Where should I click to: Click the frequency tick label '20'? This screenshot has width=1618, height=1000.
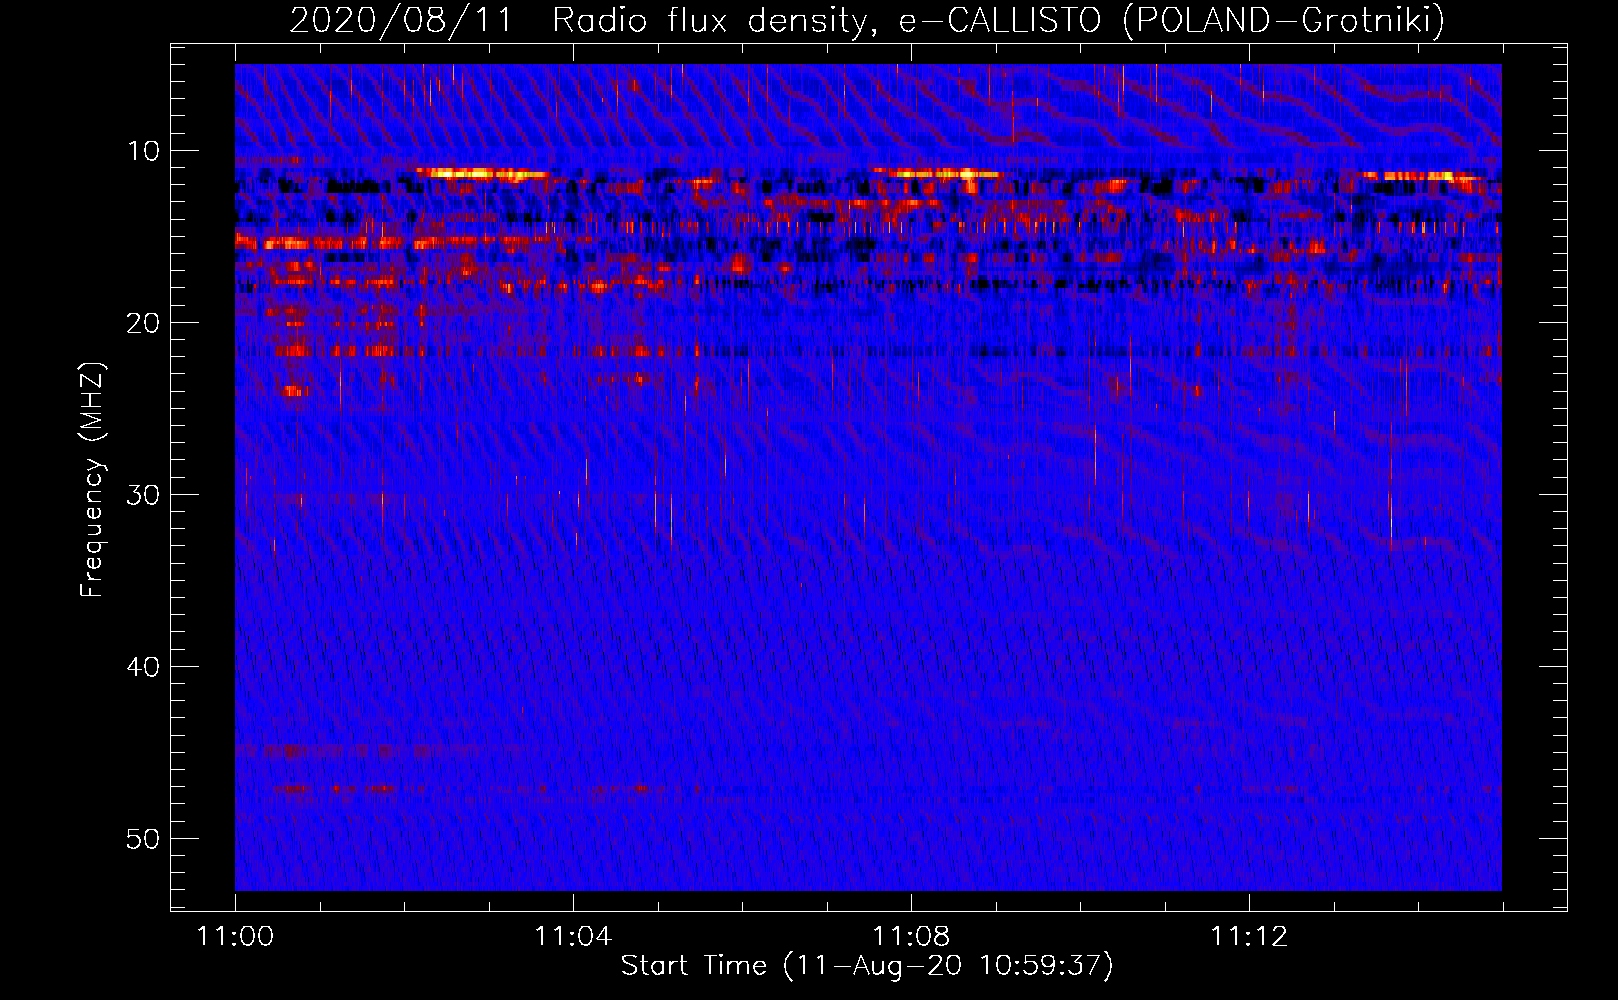pyautogui.click(x=144, y=323)
